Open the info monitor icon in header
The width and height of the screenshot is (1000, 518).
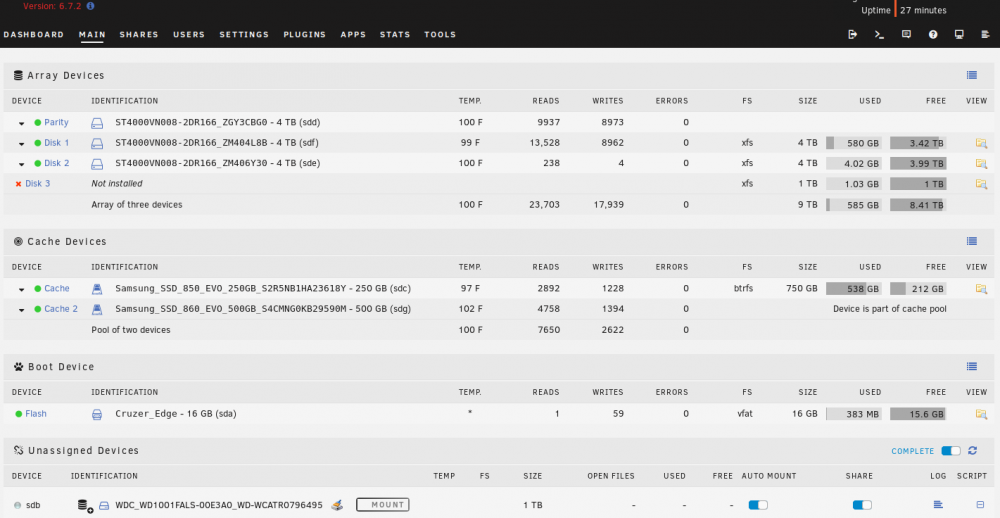coord(959,34)
